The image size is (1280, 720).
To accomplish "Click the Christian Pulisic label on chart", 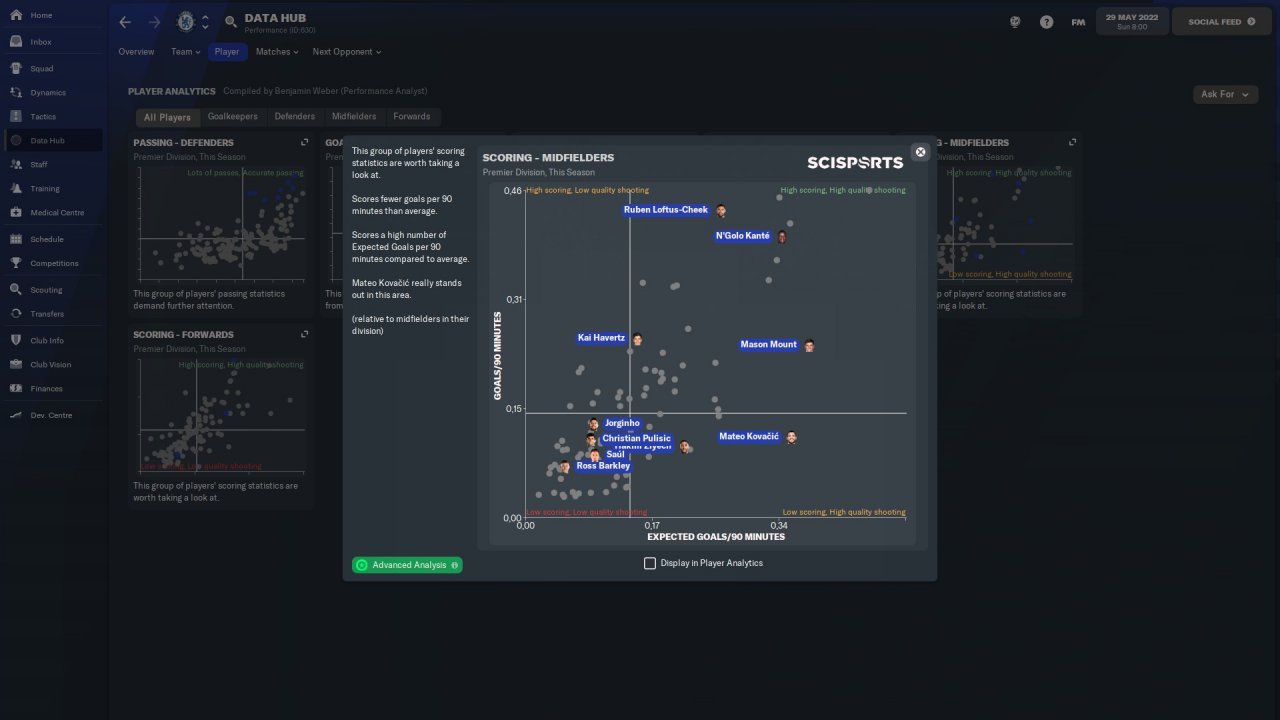I will tap(636, 439).
